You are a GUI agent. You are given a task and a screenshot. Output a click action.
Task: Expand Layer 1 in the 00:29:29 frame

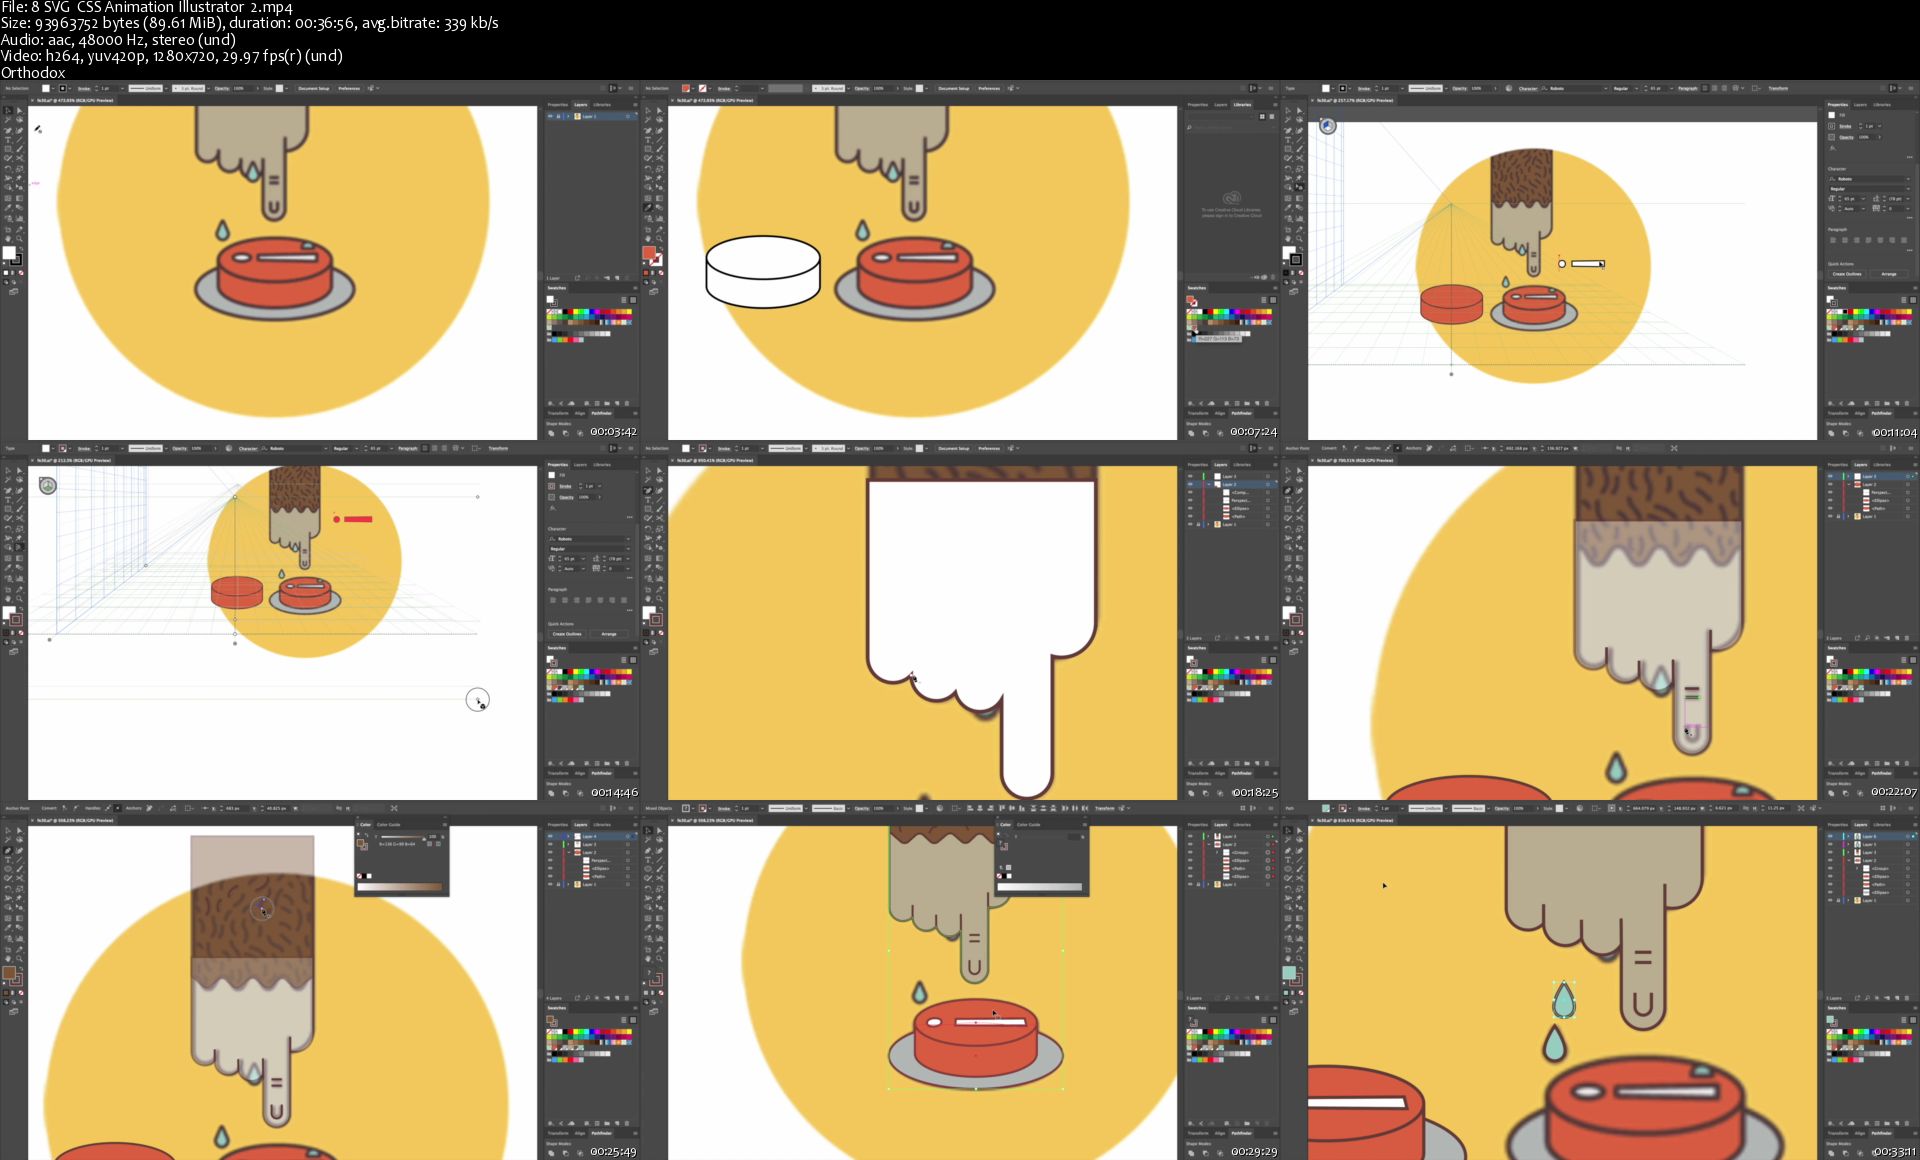pos(1208,884)
